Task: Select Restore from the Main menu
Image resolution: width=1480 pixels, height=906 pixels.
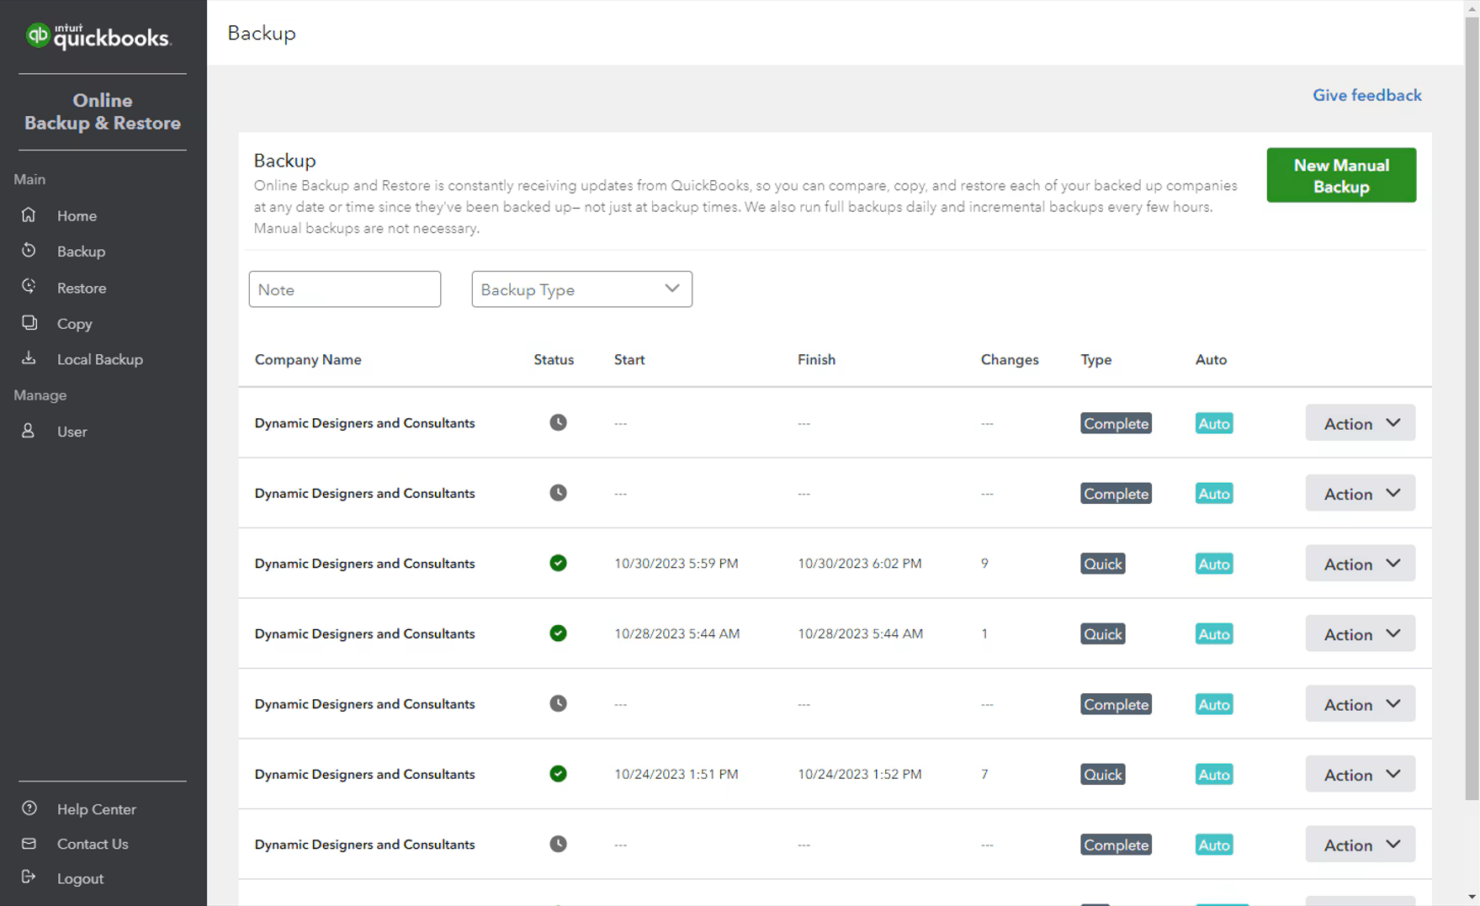Action: 81,287
